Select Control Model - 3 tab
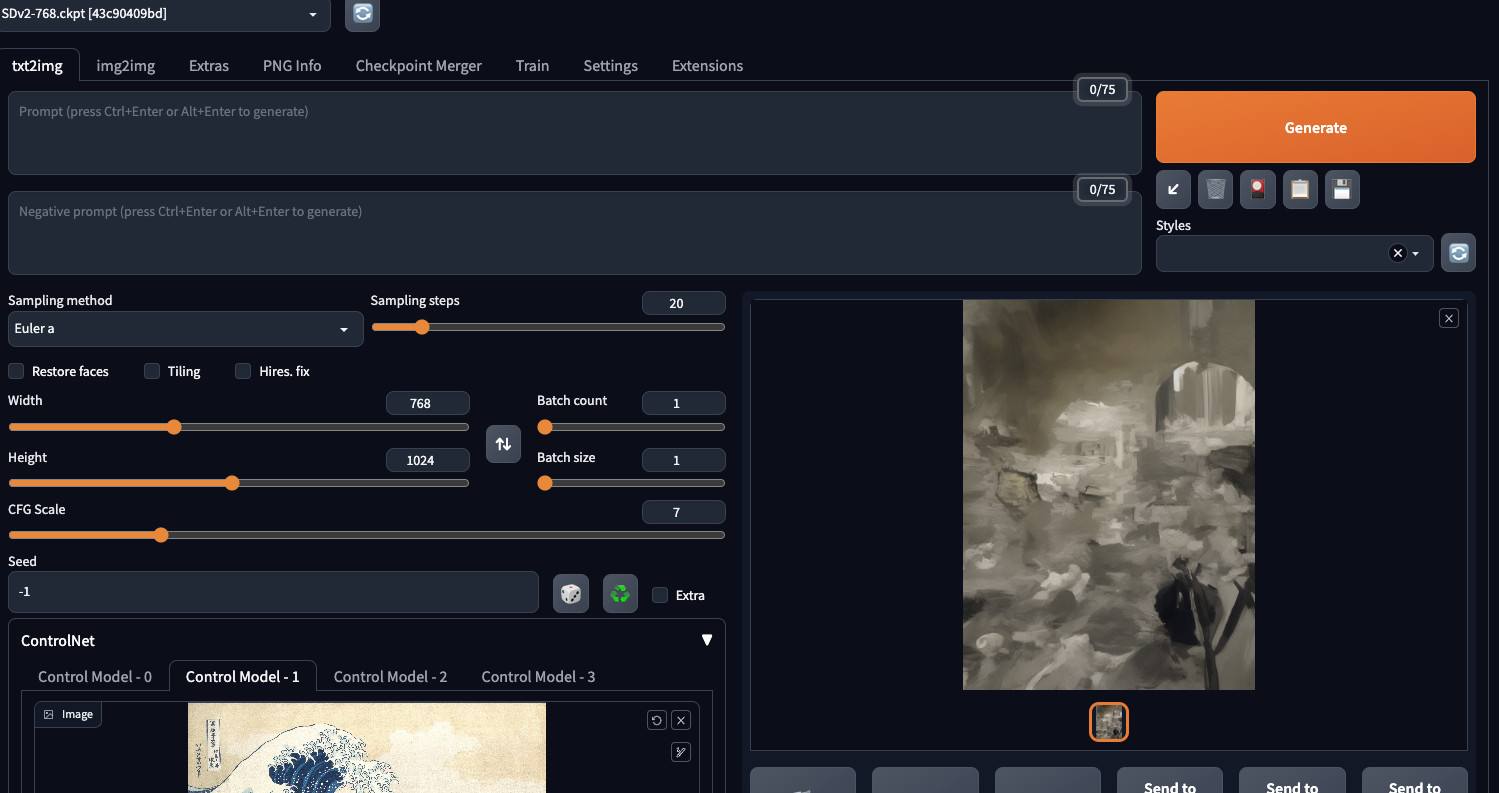The image size is (1499, 793). click(538, 676)
